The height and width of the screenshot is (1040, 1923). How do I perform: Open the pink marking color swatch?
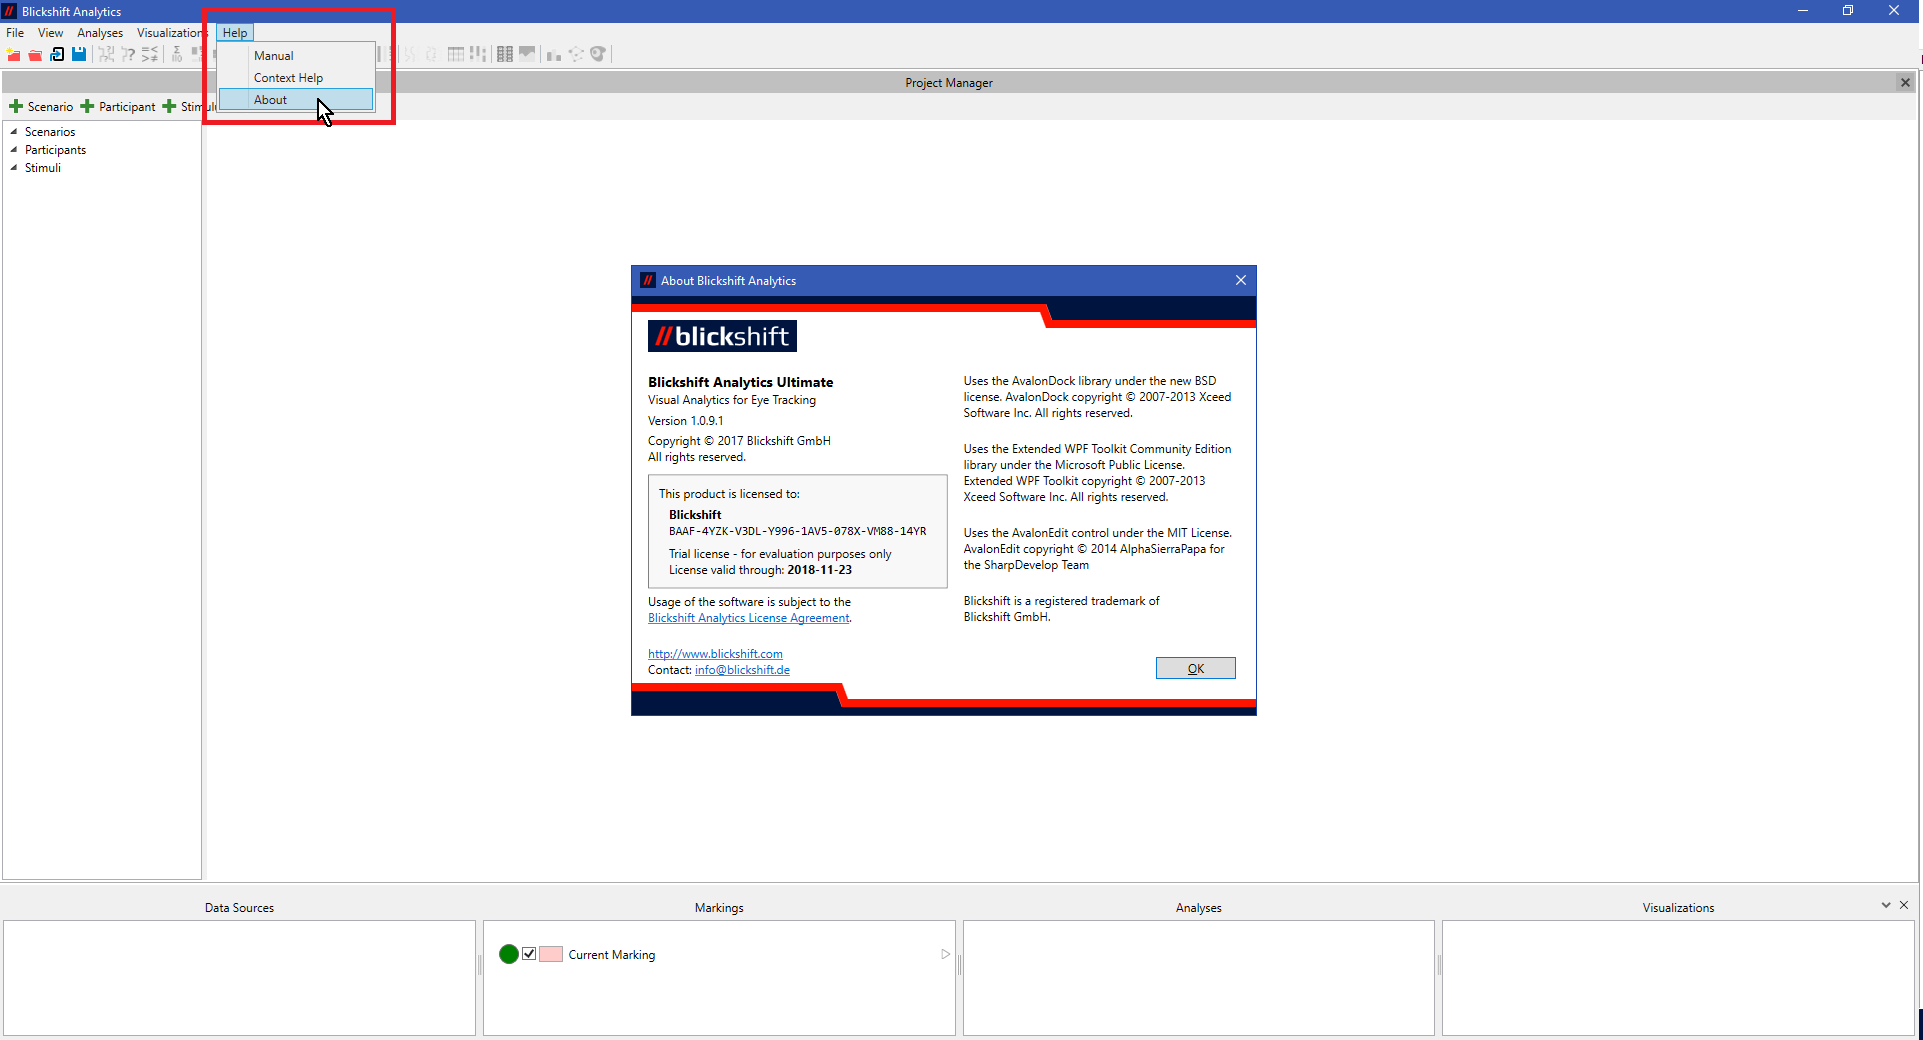(551, 954)
